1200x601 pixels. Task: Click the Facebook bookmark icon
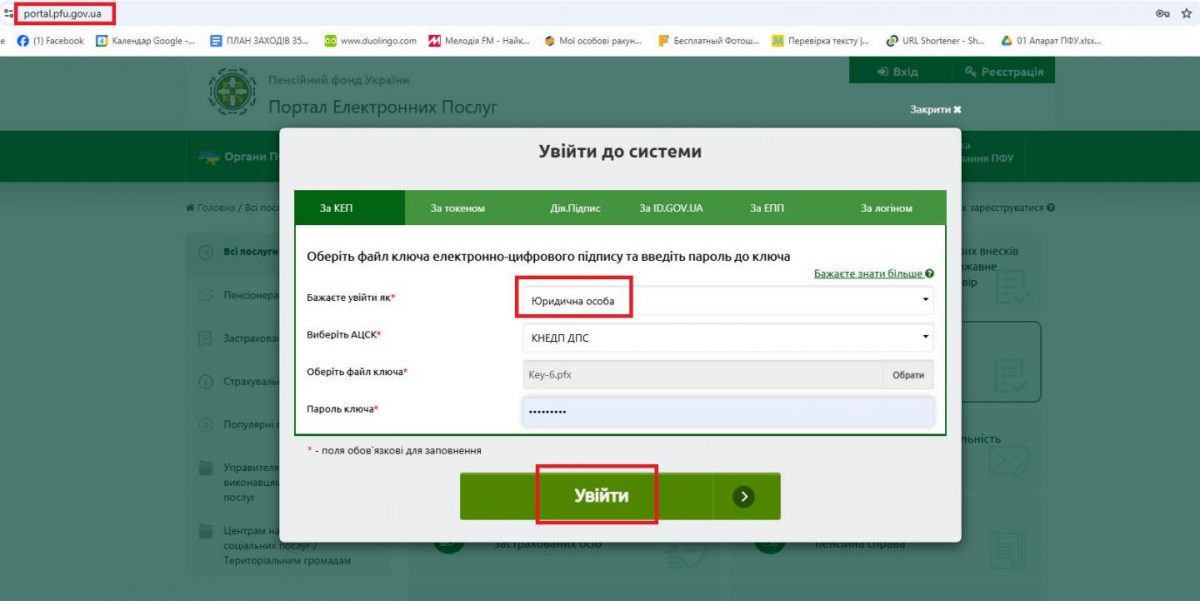point(23,41)
